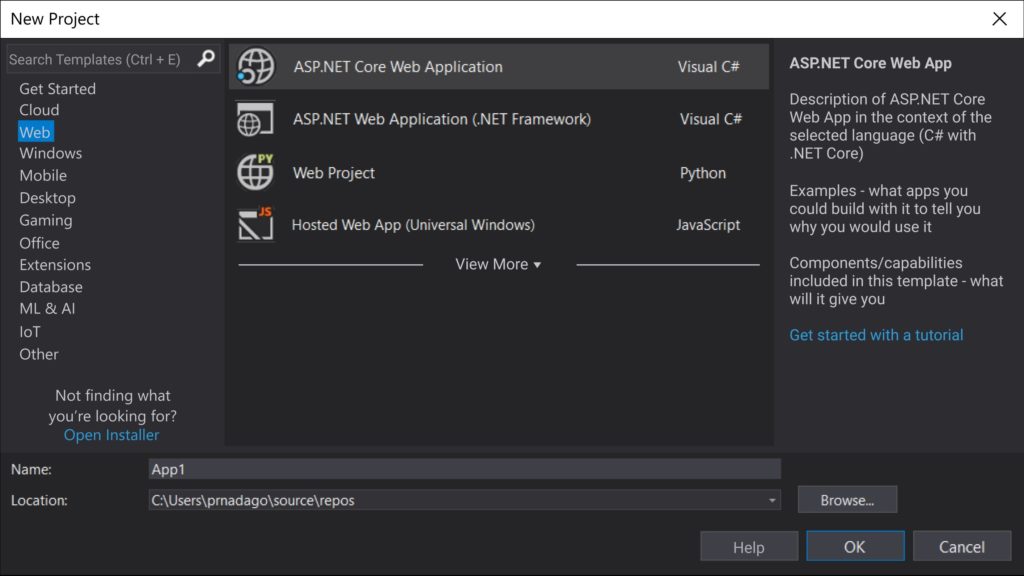Click the Open Installer link

[x=110, y=434]
